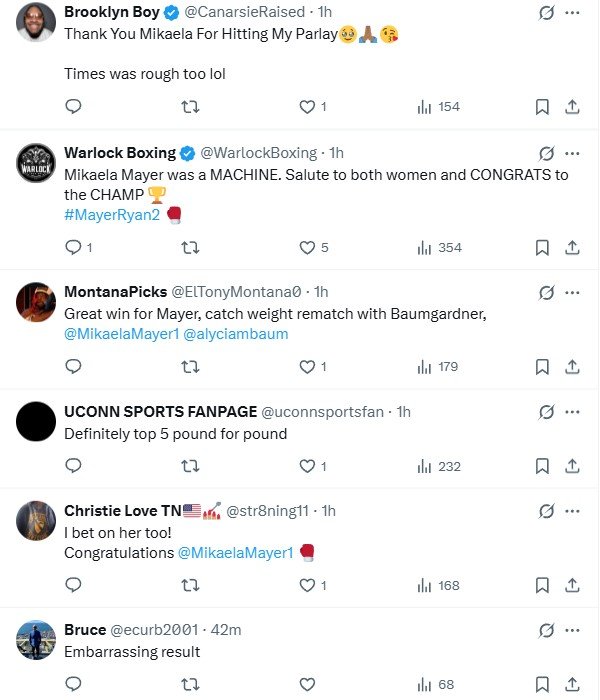Like Bruce's 'Embarrassing result' tweet
Image resolution: width=600 pixels, height=700 pixels.
(308, 685)
